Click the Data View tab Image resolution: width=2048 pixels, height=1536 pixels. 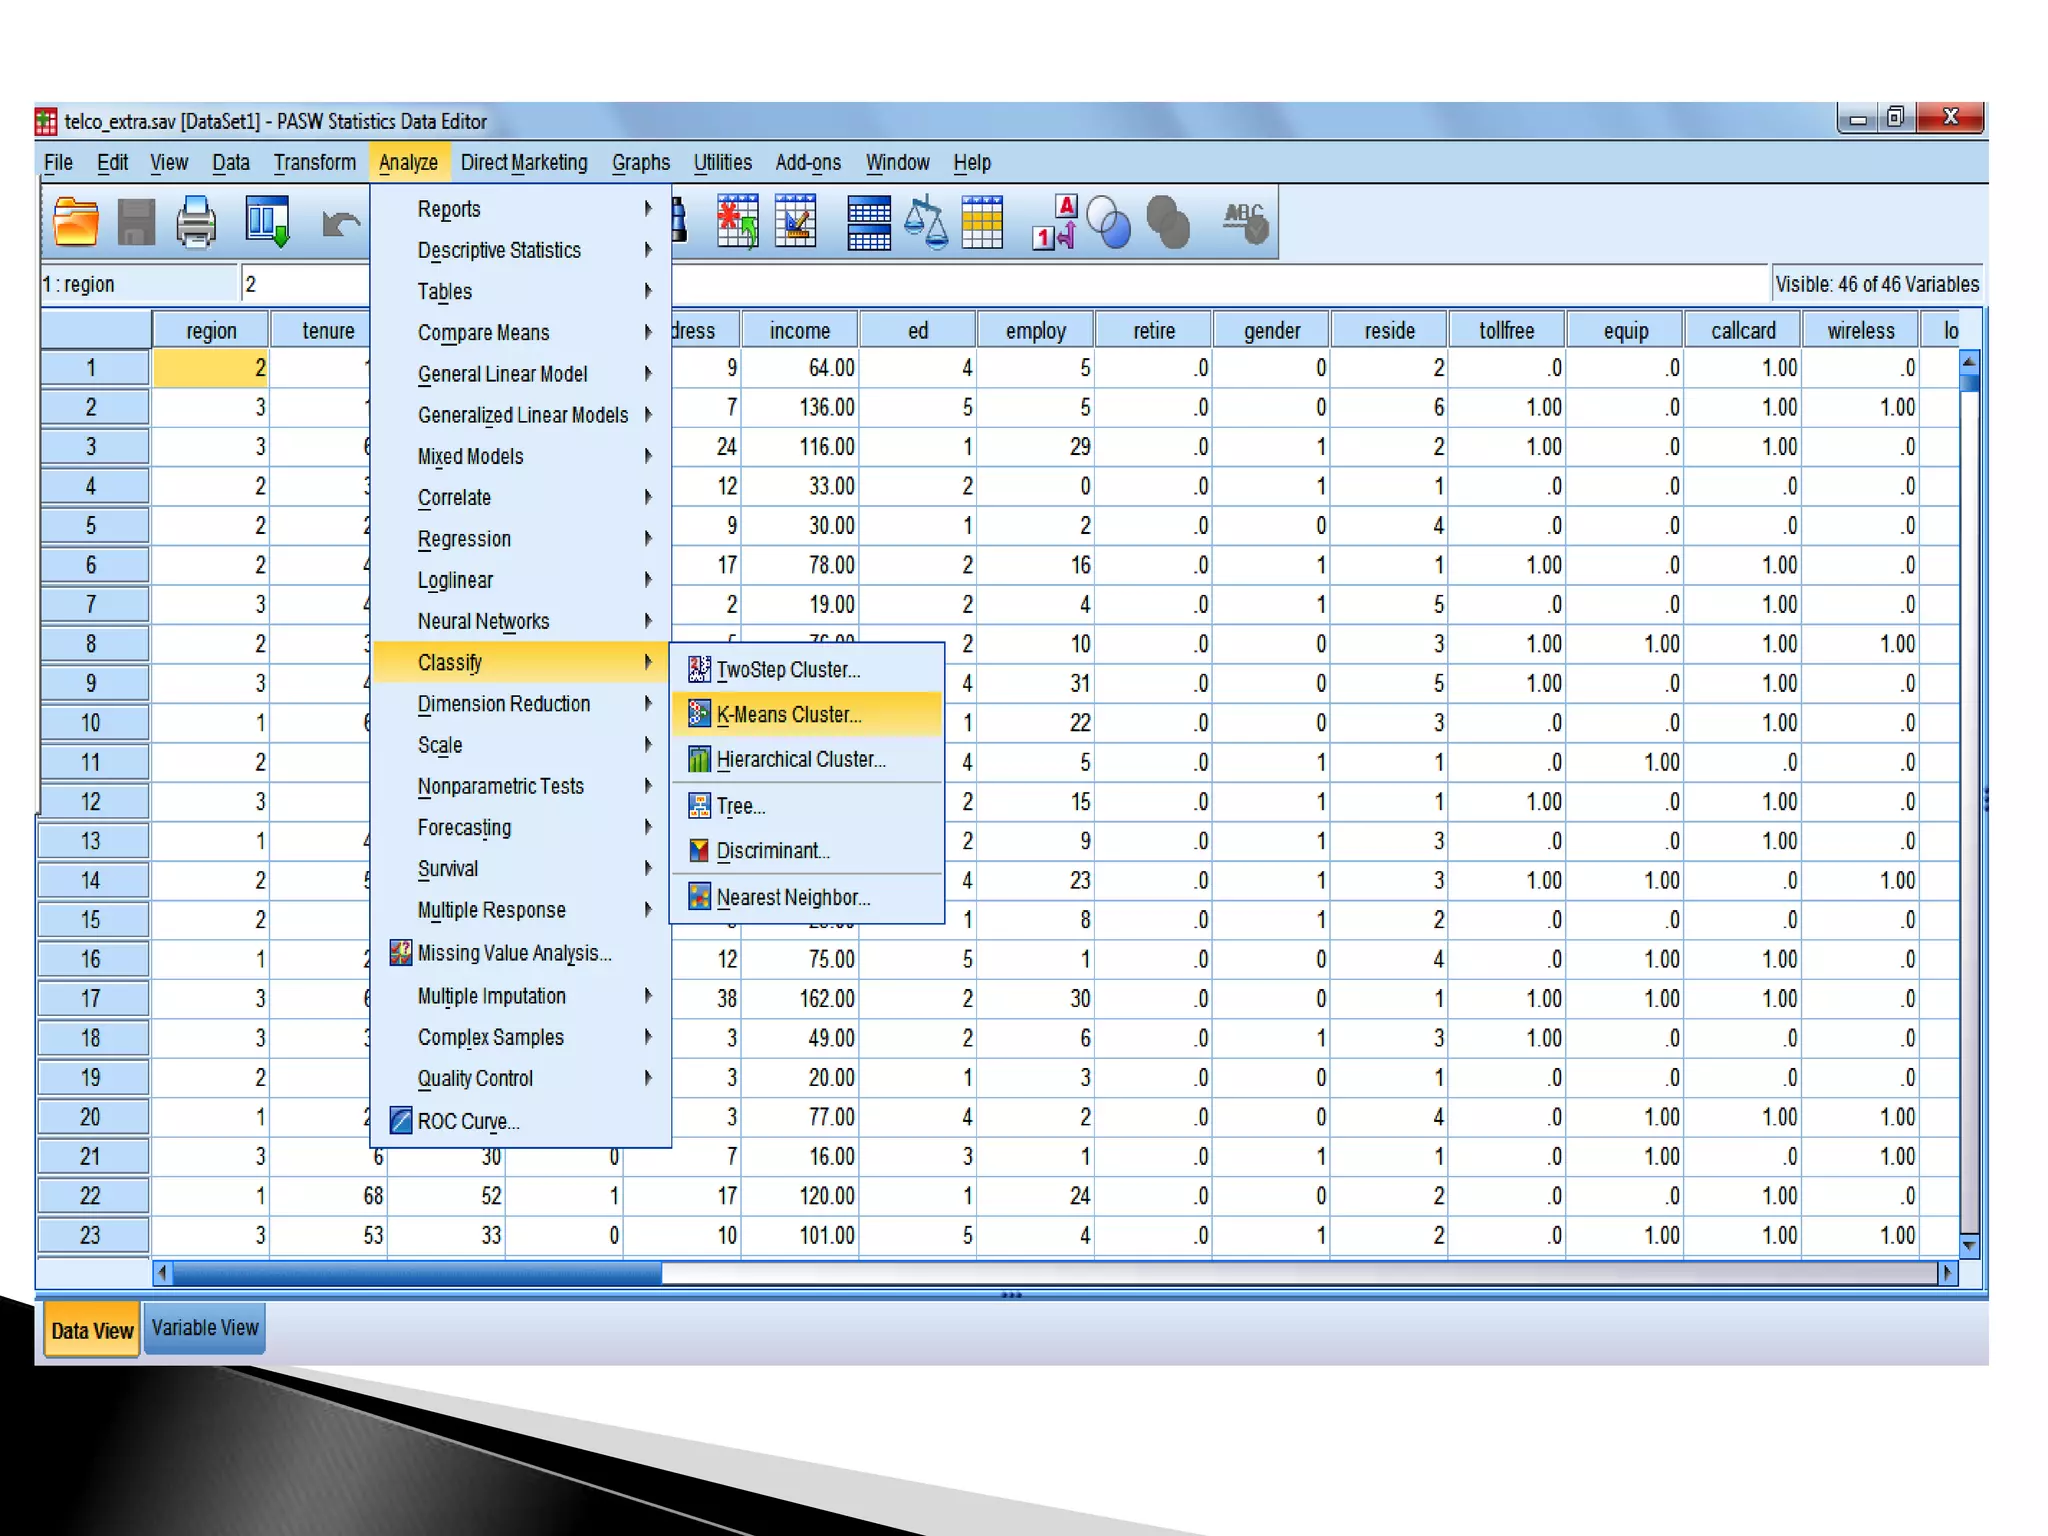pos(92,1330)
